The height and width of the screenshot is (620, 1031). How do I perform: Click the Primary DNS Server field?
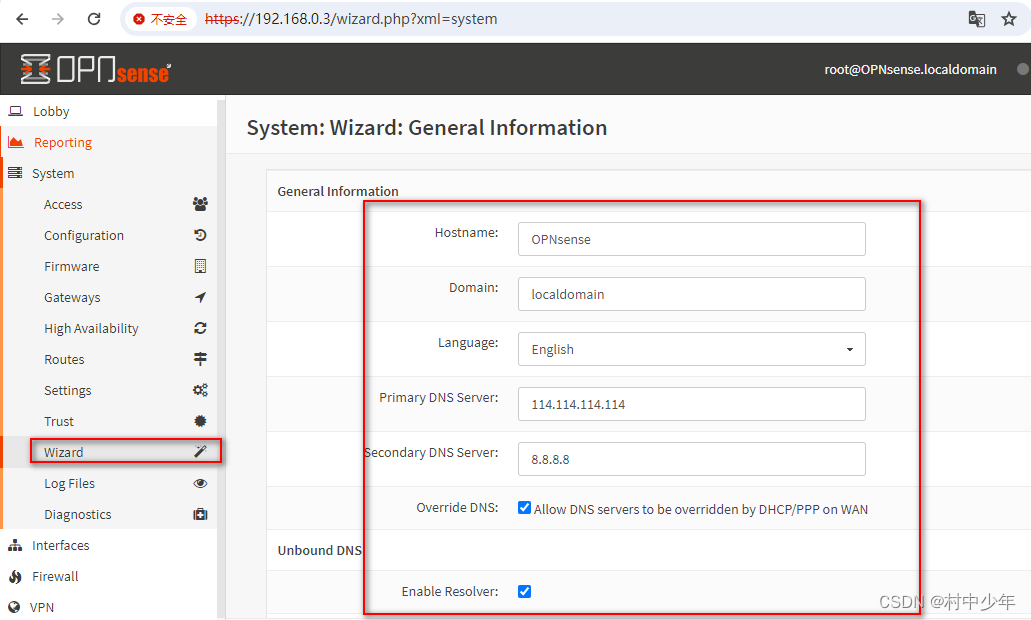click(x=692, y=404)
